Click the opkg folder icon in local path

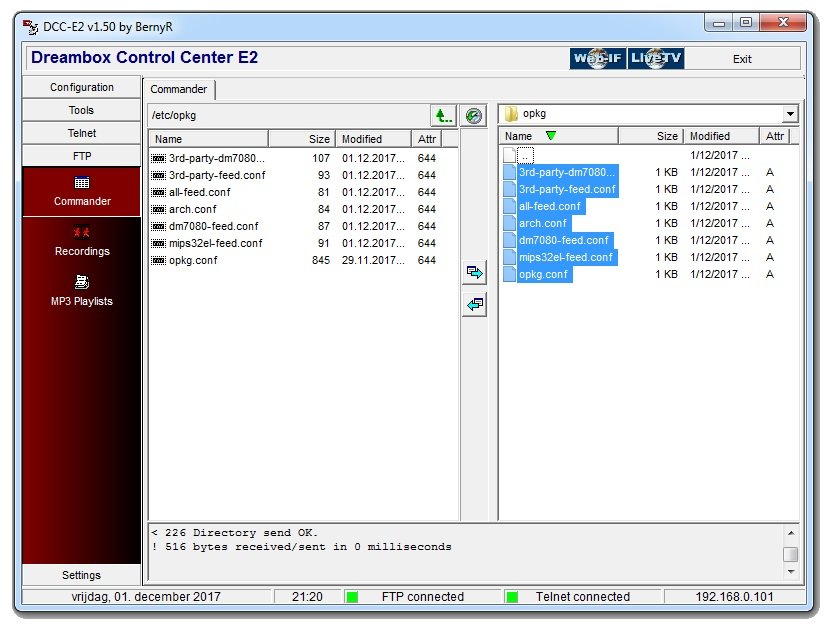pos(511,113)
